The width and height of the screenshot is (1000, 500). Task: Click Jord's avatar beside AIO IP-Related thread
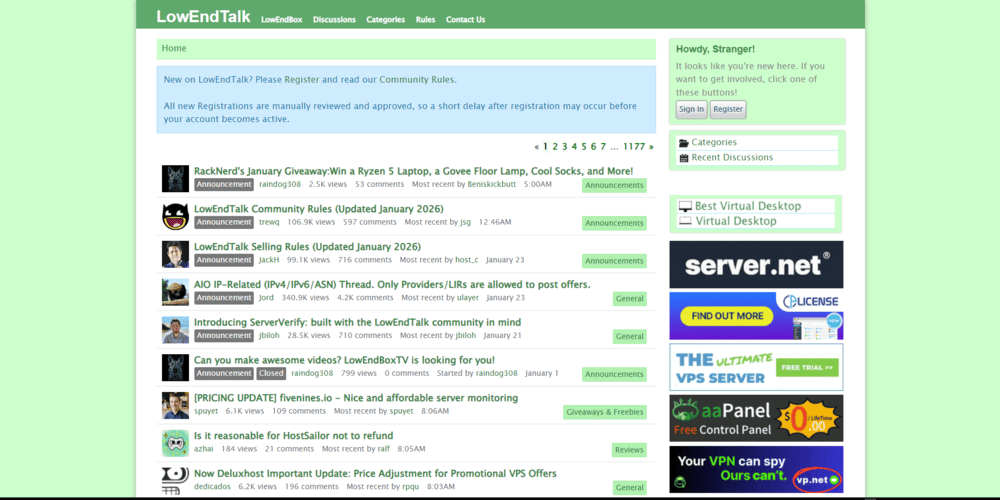point(175,291)
